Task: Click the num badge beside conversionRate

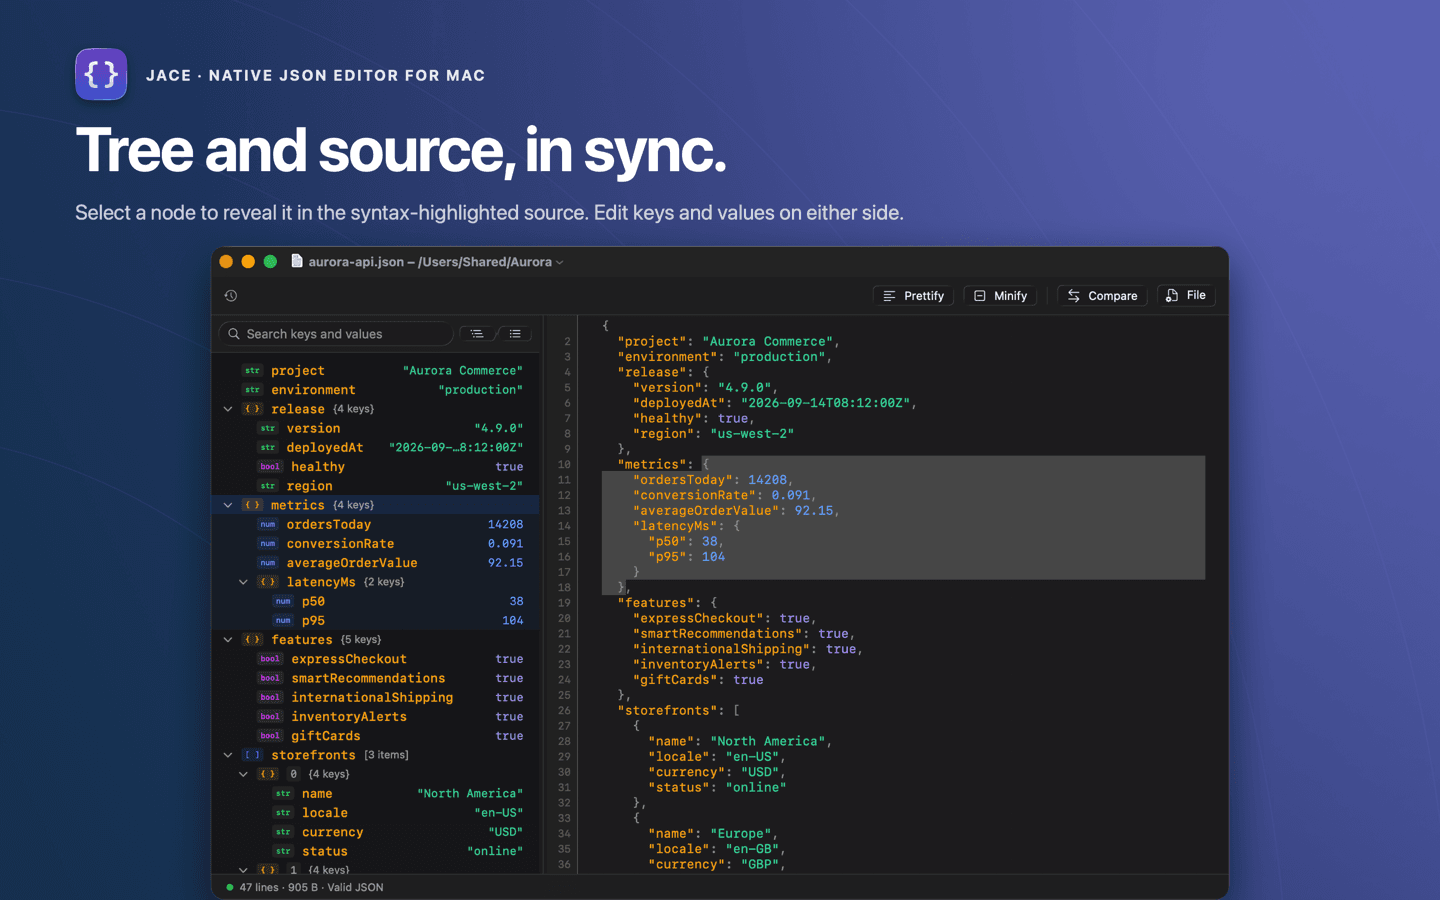Action: (x=268, y=544)
